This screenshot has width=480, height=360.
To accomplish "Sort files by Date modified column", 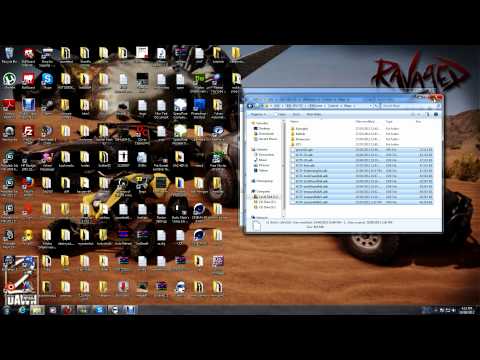I will [365, 122].
